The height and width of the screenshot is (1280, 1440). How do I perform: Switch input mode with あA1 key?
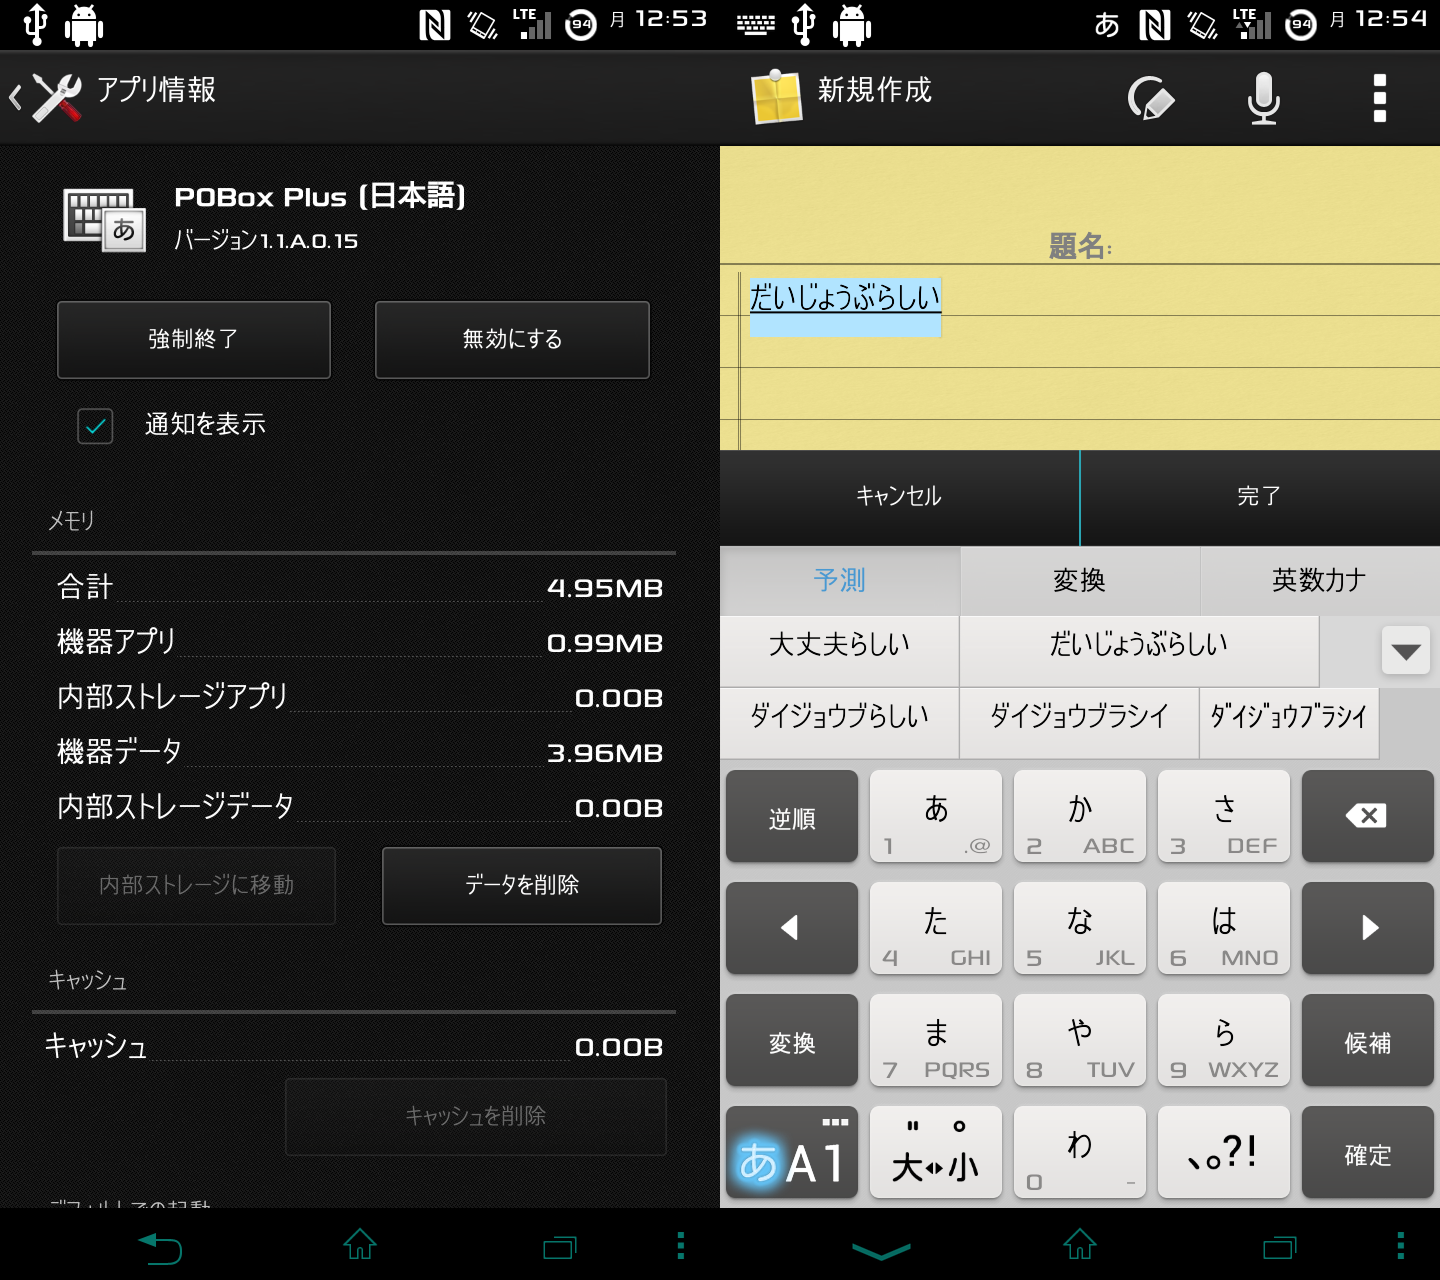point(792,1152)
